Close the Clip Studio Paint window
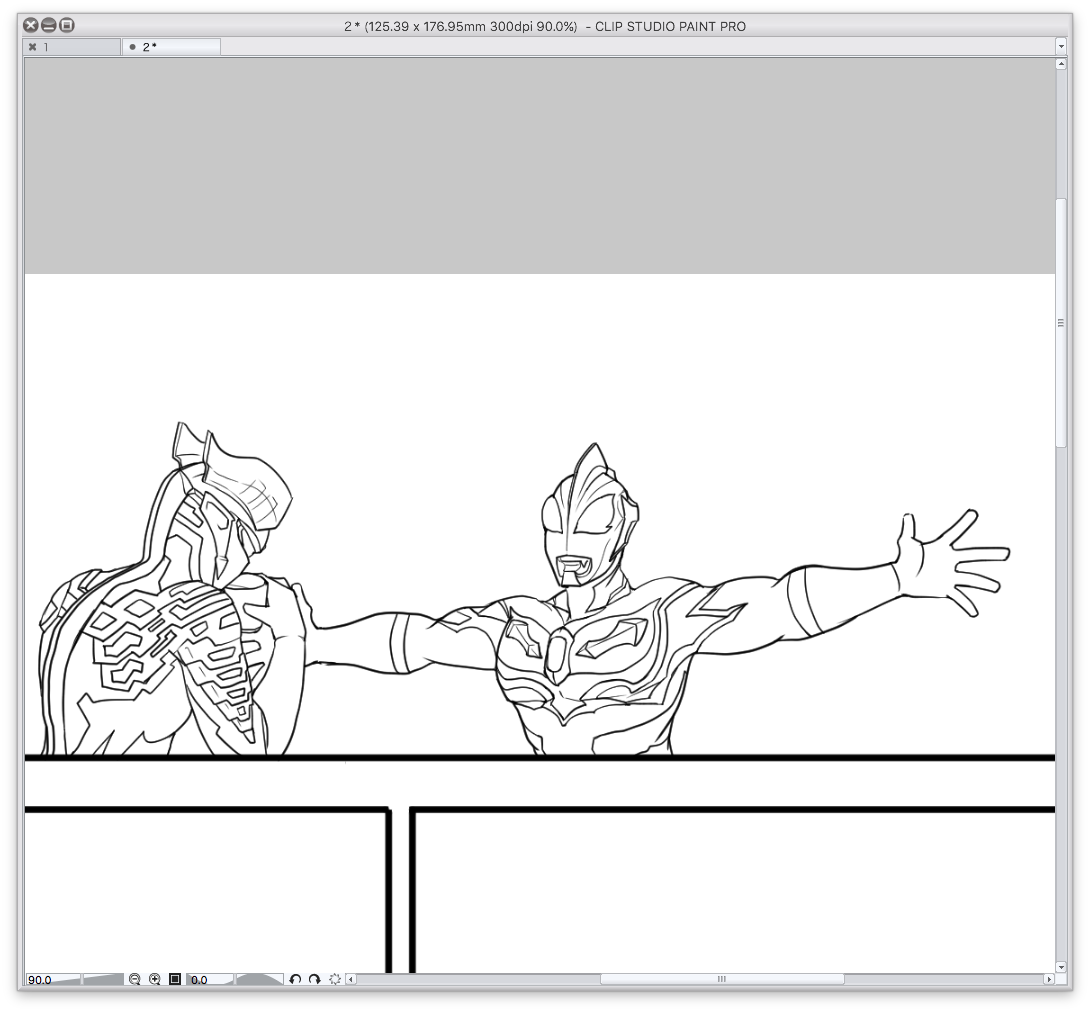The height and width of the screenshot is (1012, 1090). click(31, 26)
